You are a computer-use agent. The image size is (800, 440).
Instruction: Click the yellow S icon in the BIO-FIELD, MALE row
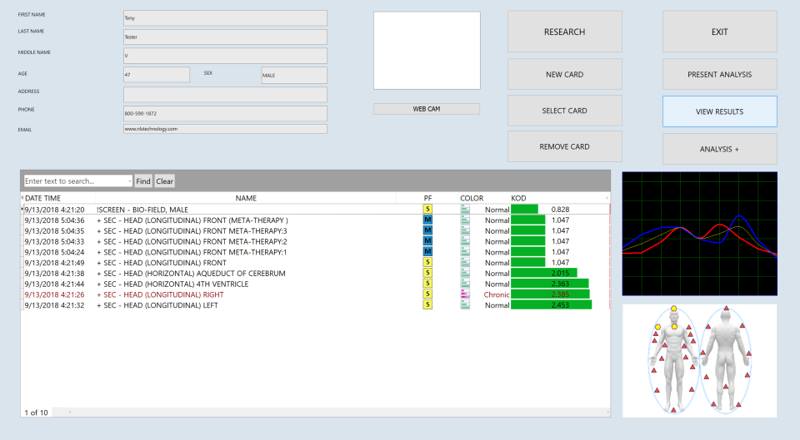428,209
